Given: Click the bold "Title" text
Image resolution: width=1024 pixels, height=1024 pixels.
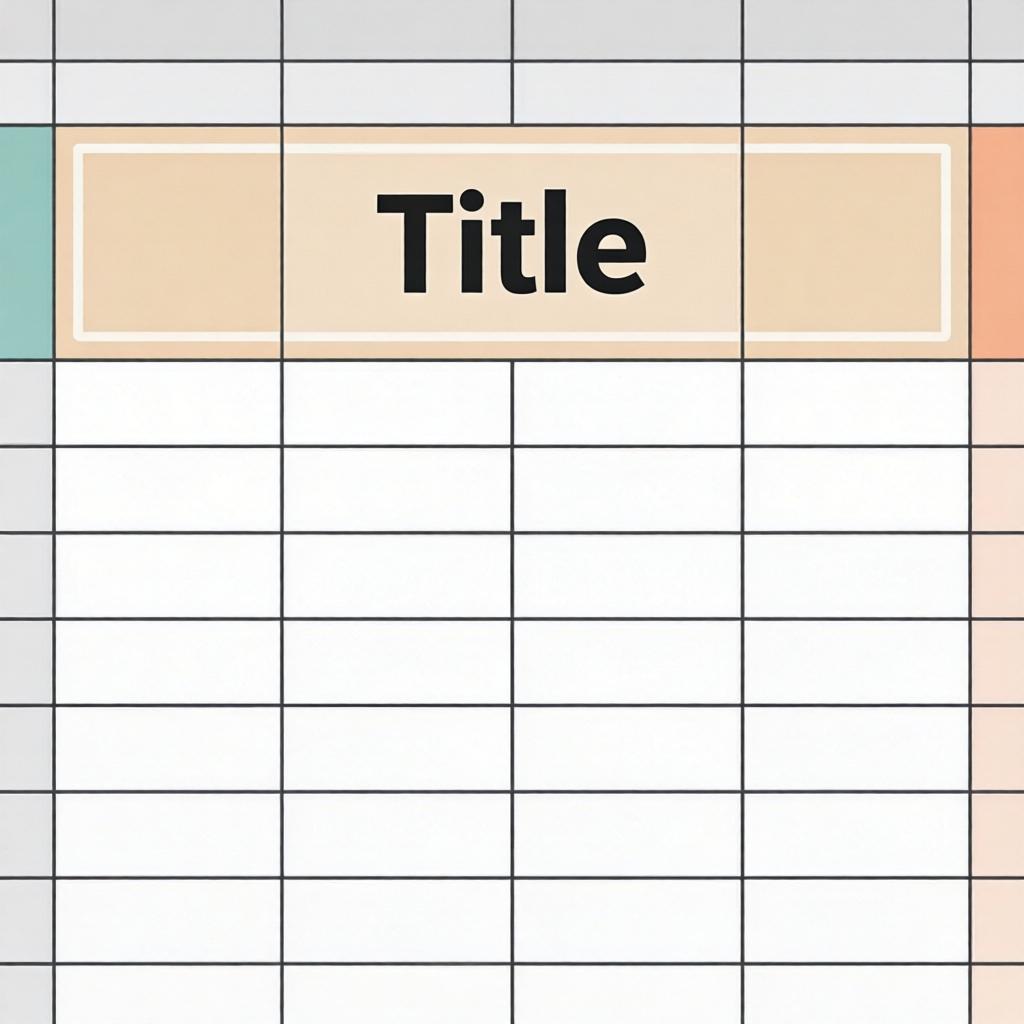Looking at the screenshot, I should click(510, 243).
